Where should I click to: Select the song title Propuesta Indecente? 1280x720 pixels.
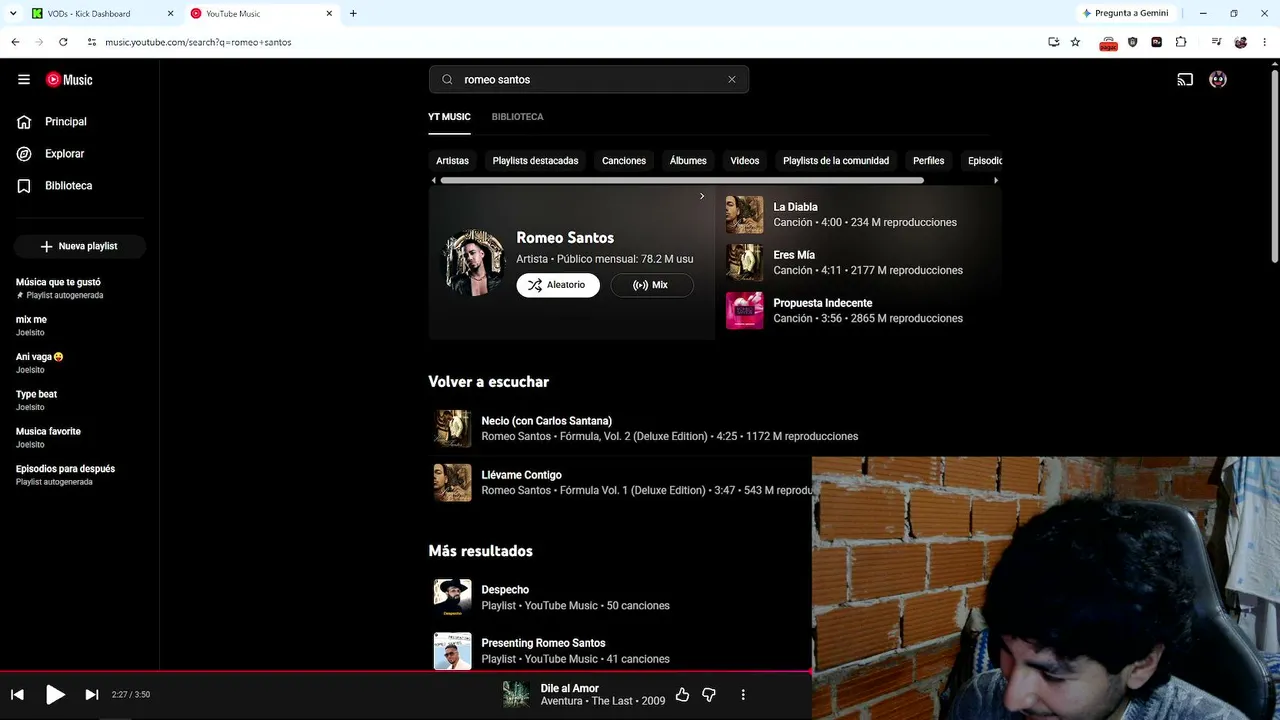[x=823, y=303]
